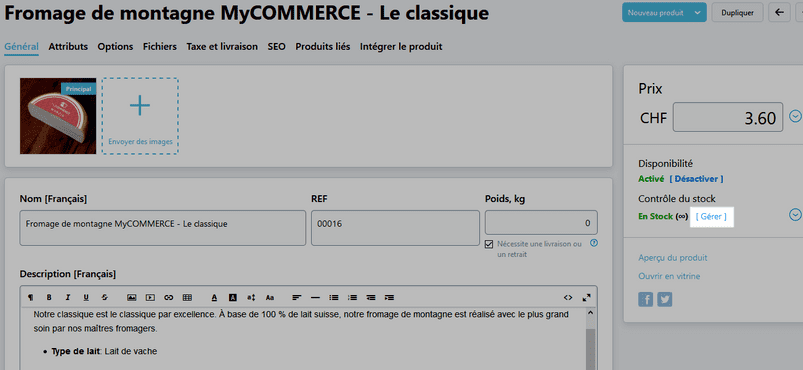The image size is (803, 370).
Task: Open Aperçu du produit link
Action: pos(673,258)
